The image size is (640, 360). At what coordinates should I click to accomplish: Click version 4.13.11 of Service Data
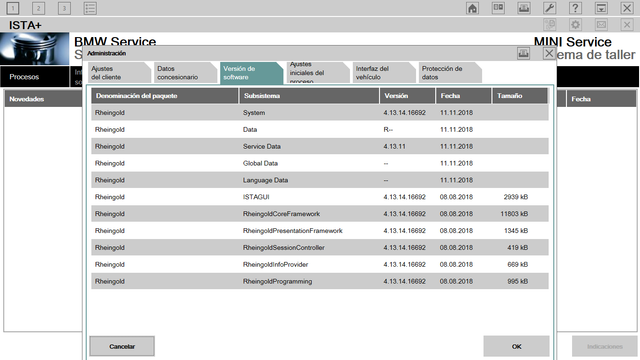point(394,146)
